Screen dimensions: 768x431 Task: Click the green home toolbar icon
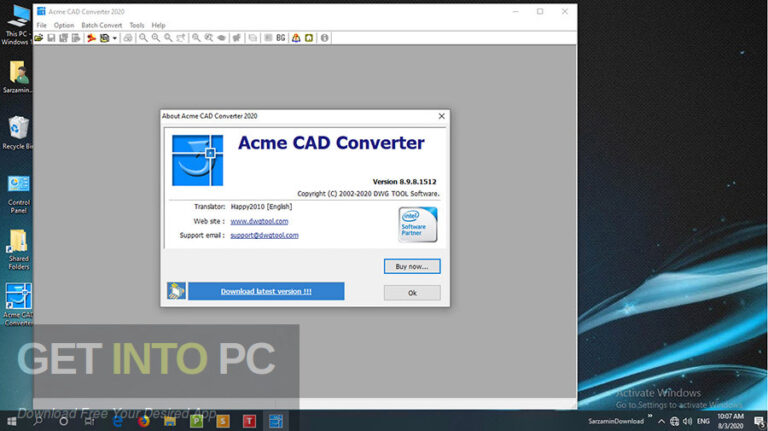(309, 38)
